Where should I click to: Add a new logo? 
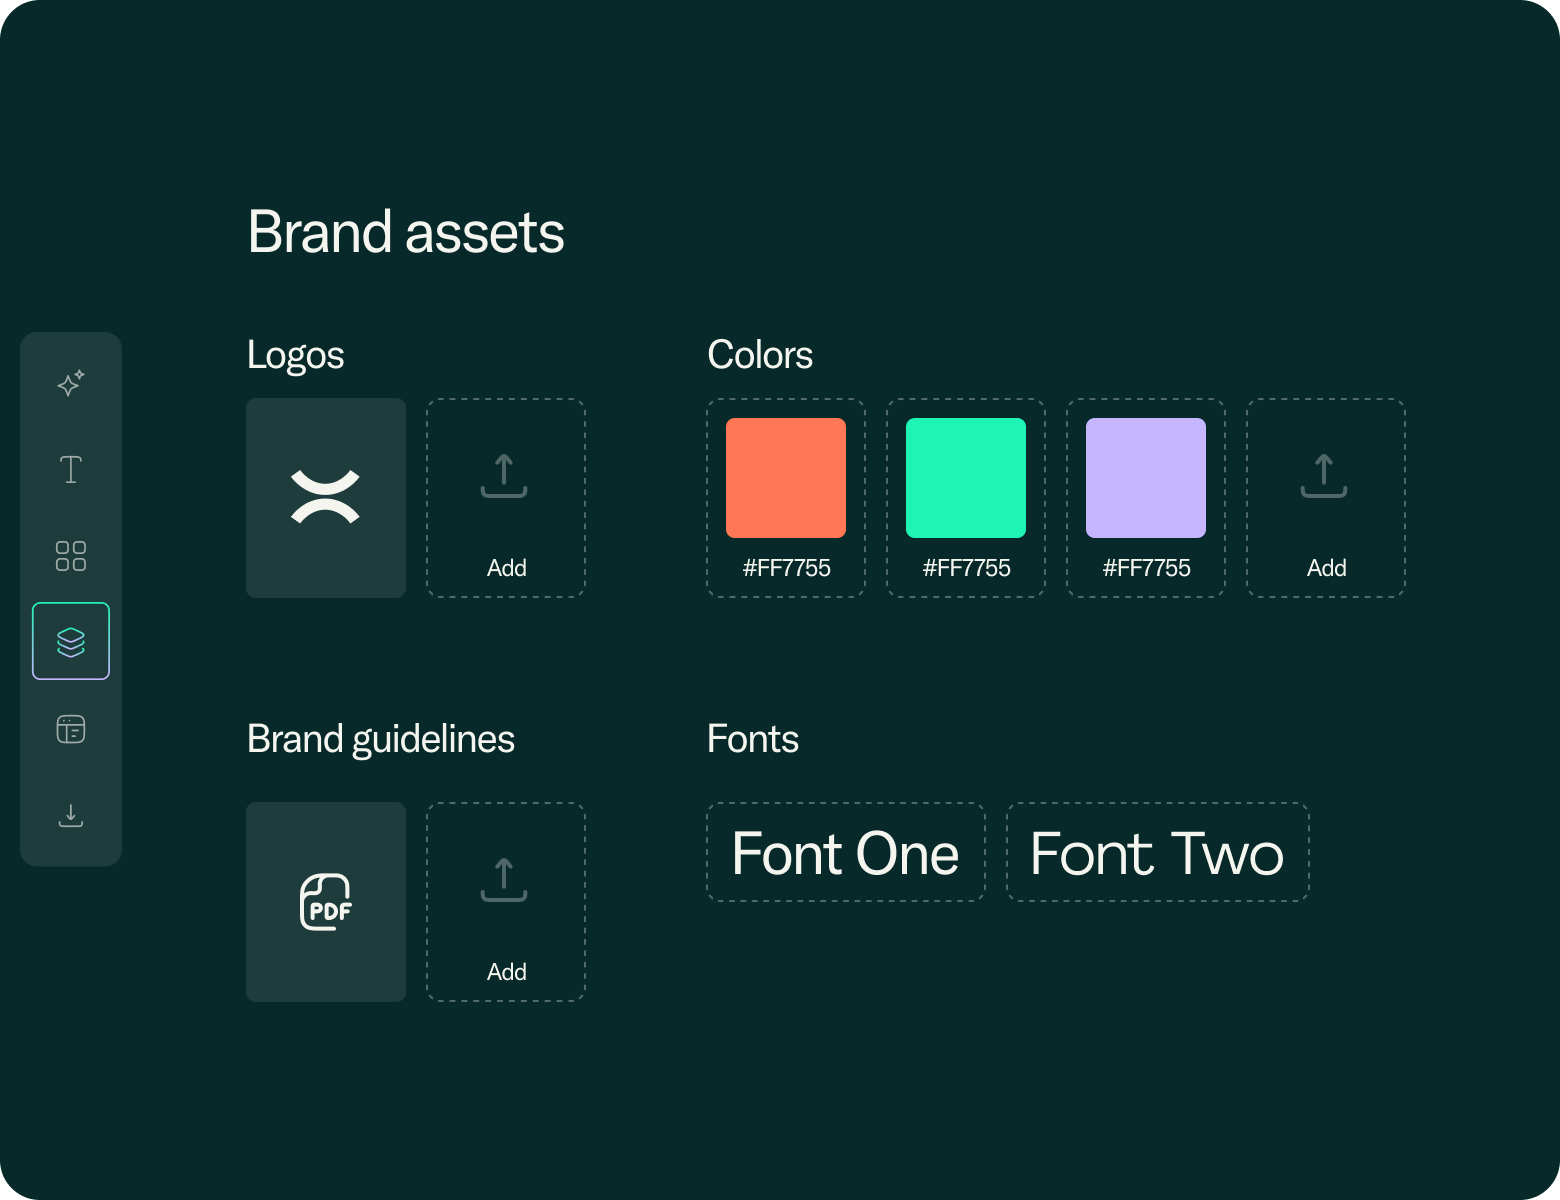pos(506,498)
